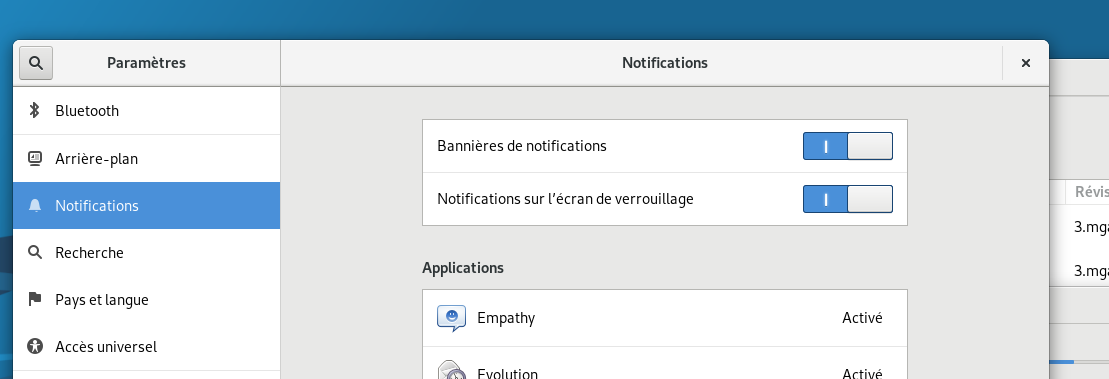The image size is (1109, 379).
Task: Go to Accès universel settings
Action: pyautogui.click(x=146, y=346)
